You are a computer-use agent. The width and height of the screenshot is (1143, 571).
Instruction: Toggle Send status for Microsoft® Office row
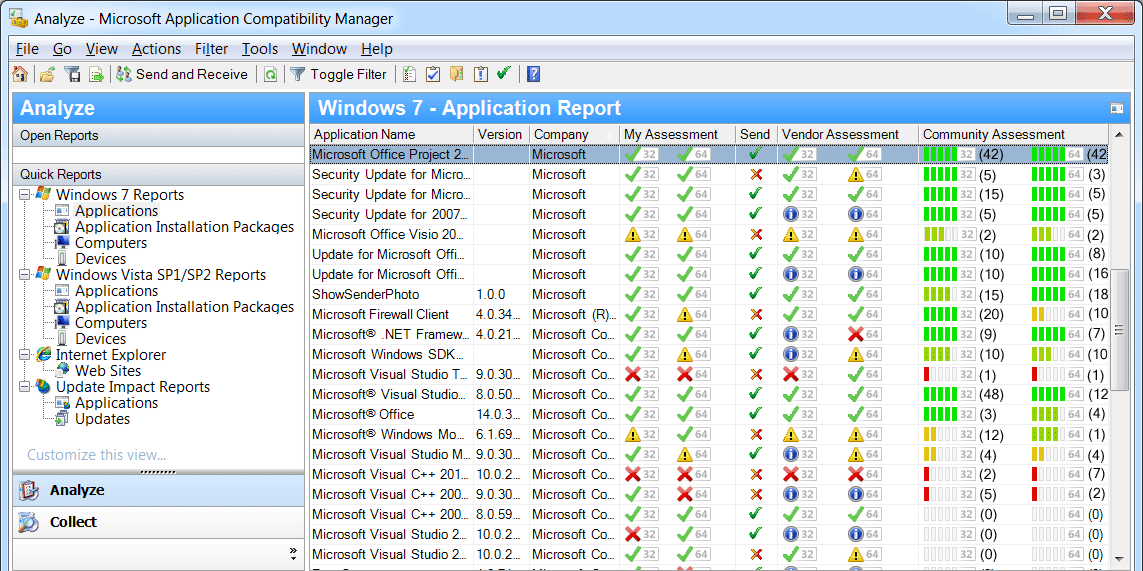point(757,414)
